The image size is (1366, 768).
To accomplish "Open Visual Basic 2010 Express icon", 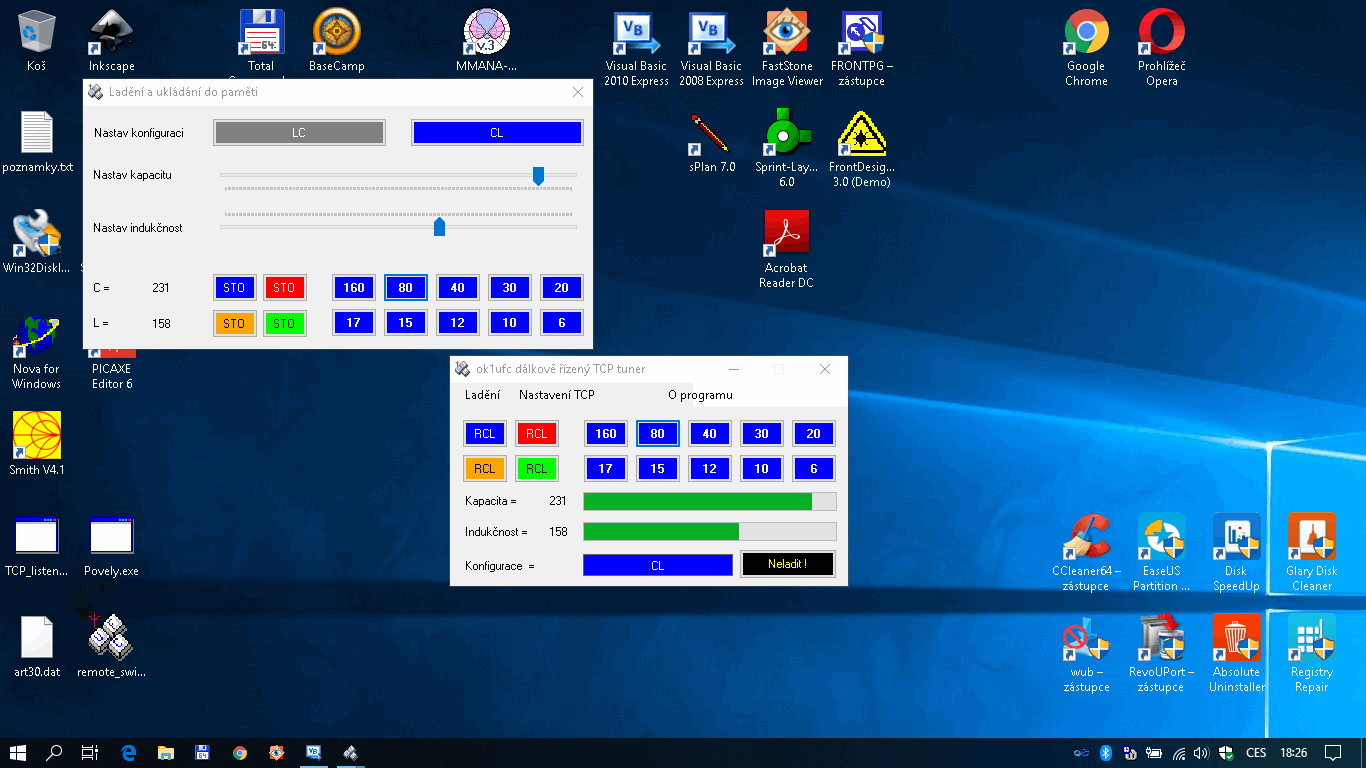I will pyautogui.click(x=636, y=33).
